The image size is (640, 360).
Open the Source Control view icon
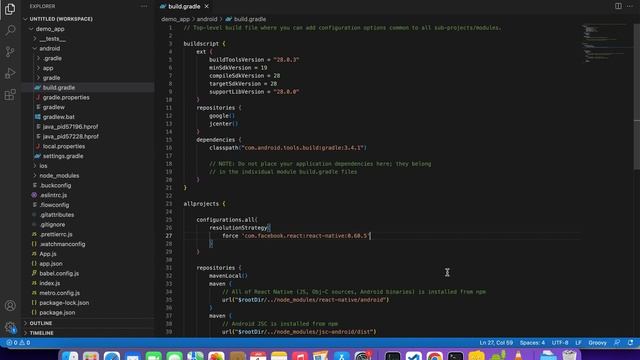[x=10, y=52]
